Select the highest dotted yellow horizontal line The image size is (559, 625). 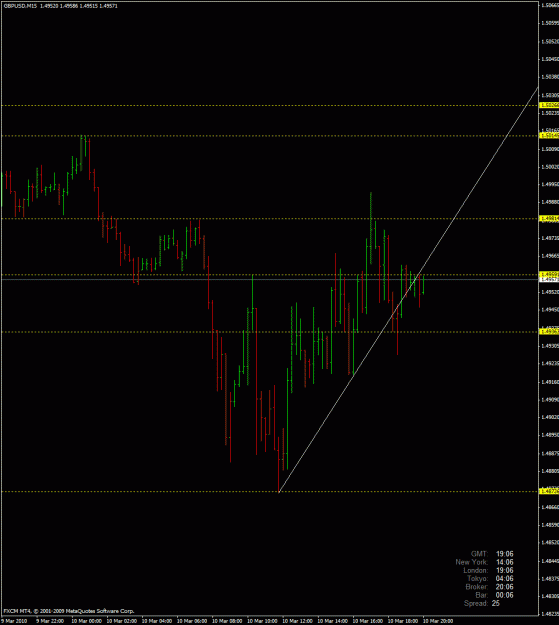(269, 105)
